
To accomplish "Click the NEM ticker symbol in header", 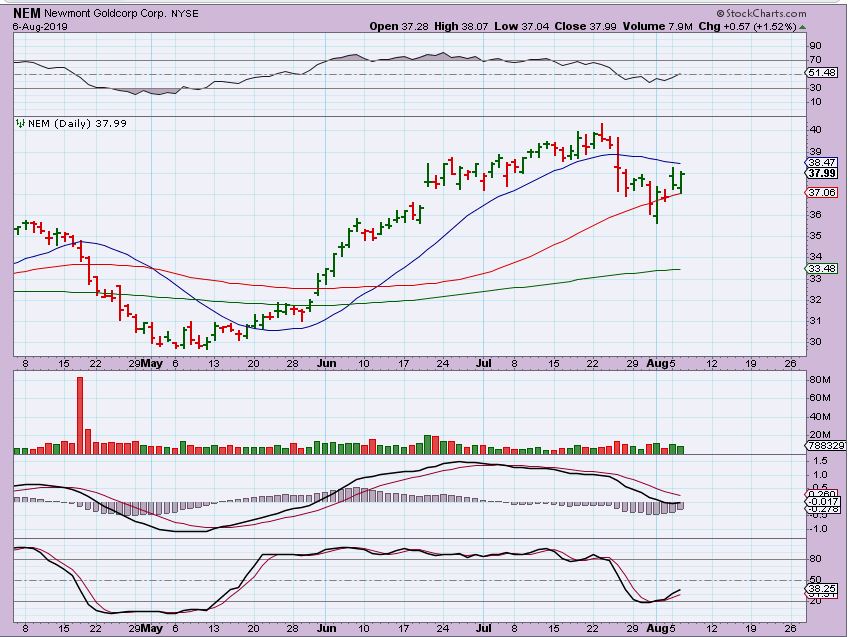I will 27,13.
